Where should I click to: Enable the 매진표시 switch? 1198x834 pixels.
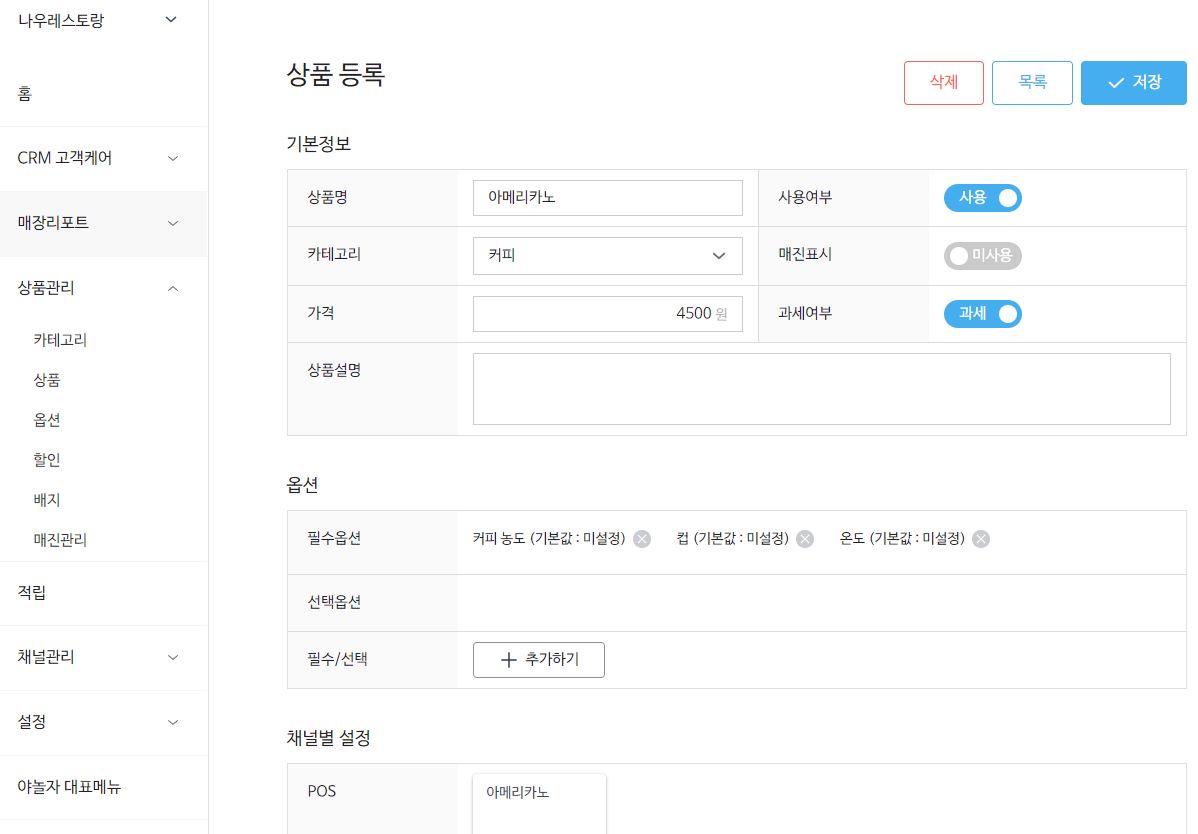[x=983, y=256]
